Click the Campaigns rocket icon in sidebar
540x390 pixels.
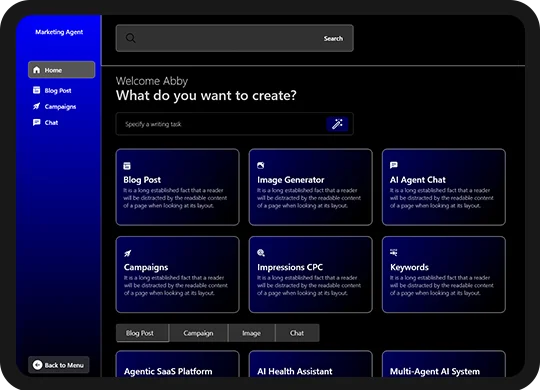click(x=37, y=106)
